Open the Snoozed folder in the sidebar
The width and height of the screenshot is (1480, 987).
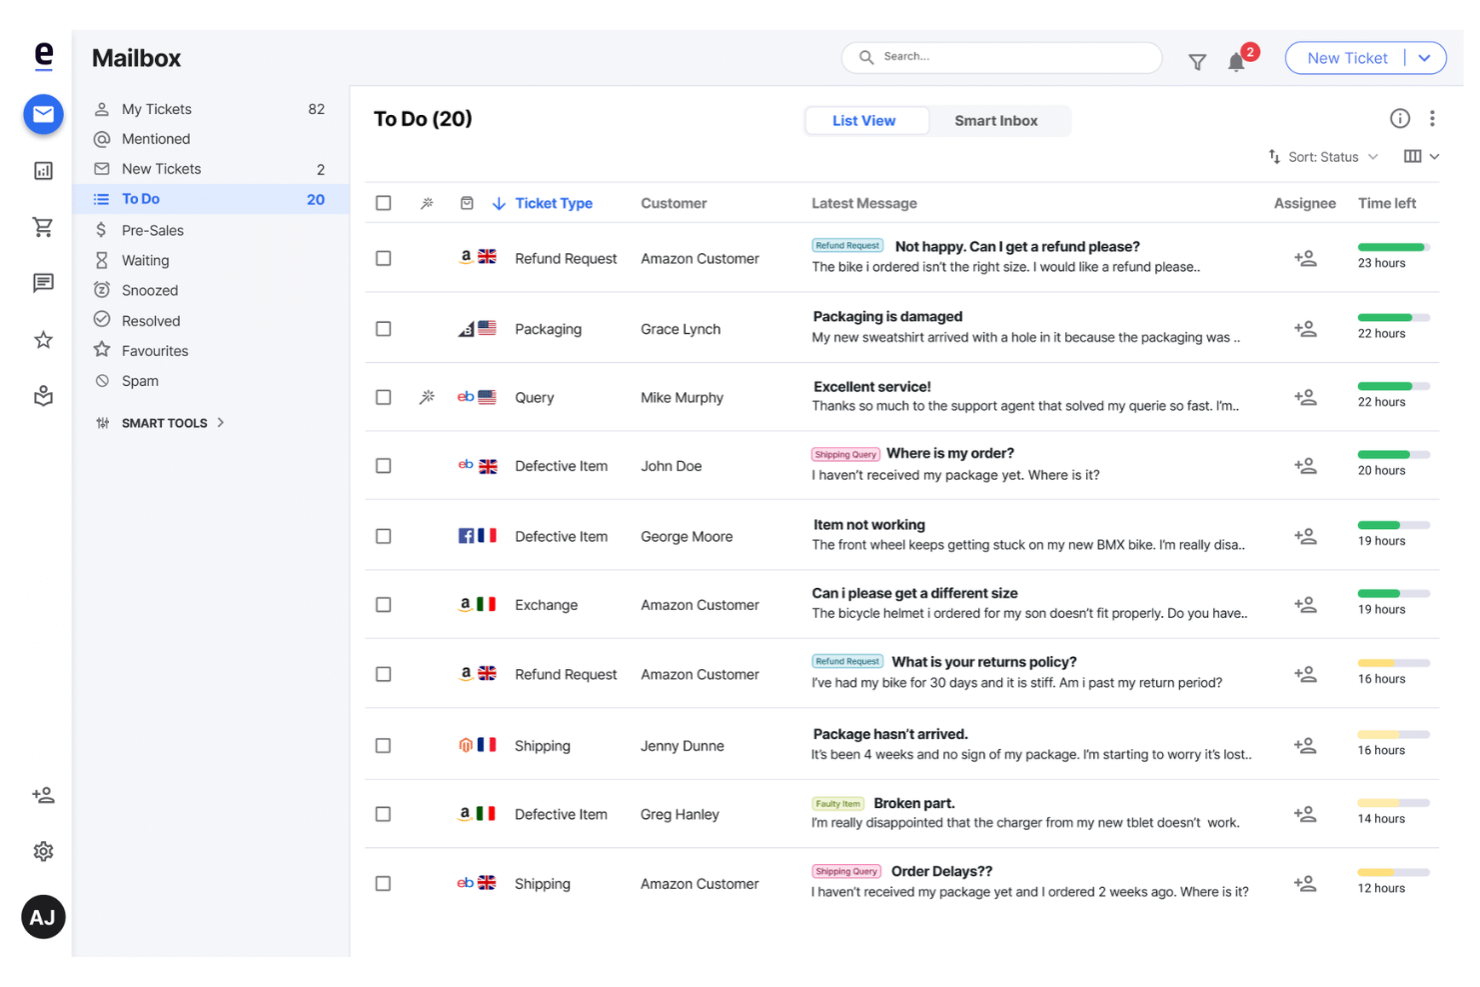[150, 290]
